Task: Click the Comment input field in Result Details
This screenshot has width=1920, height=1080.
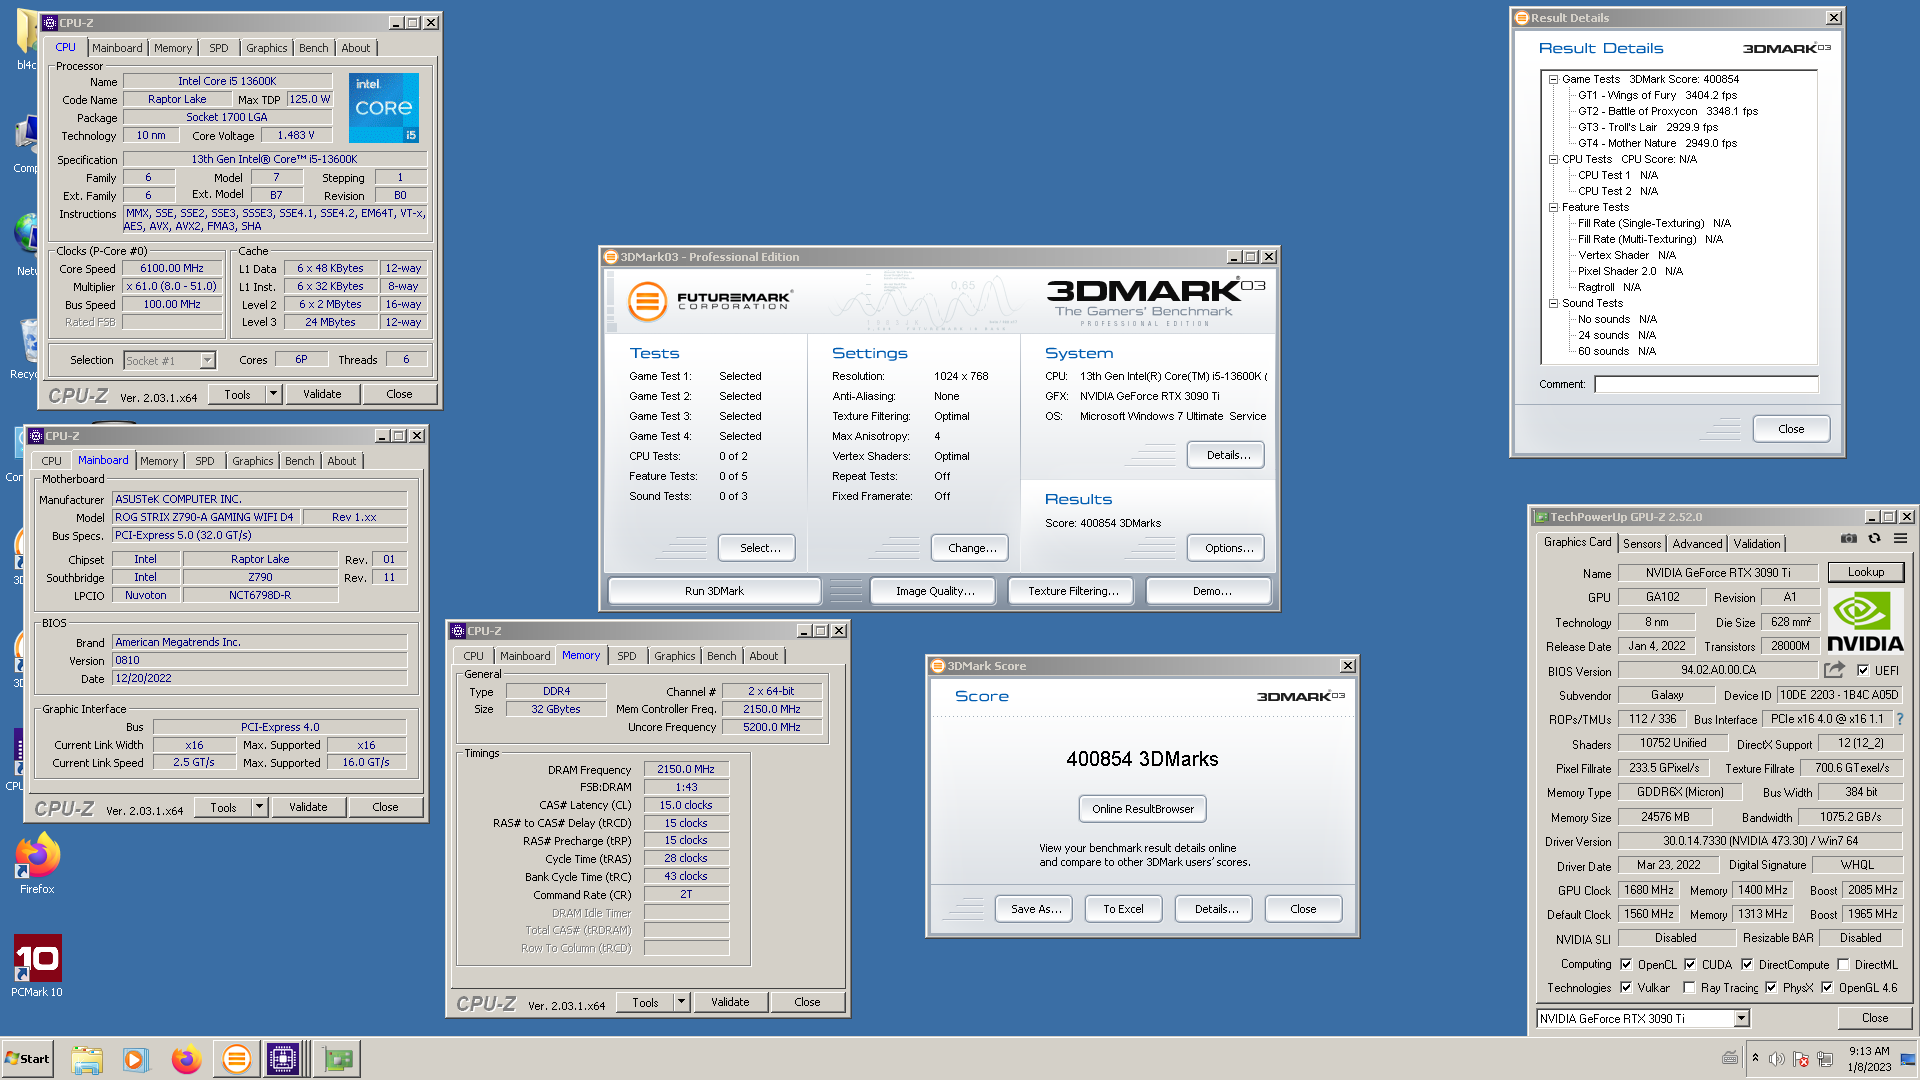Action: tap(1706, 384)
